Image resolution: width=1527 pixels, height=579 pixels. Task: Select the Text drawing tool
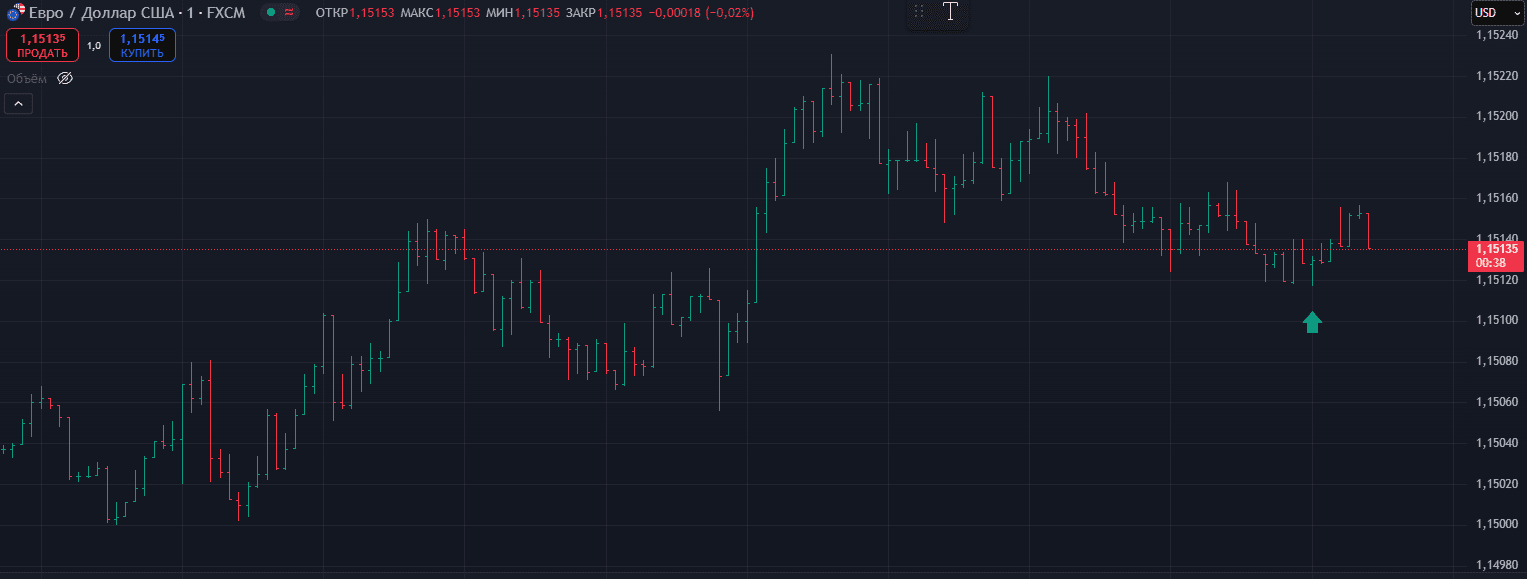coord(949,12)
